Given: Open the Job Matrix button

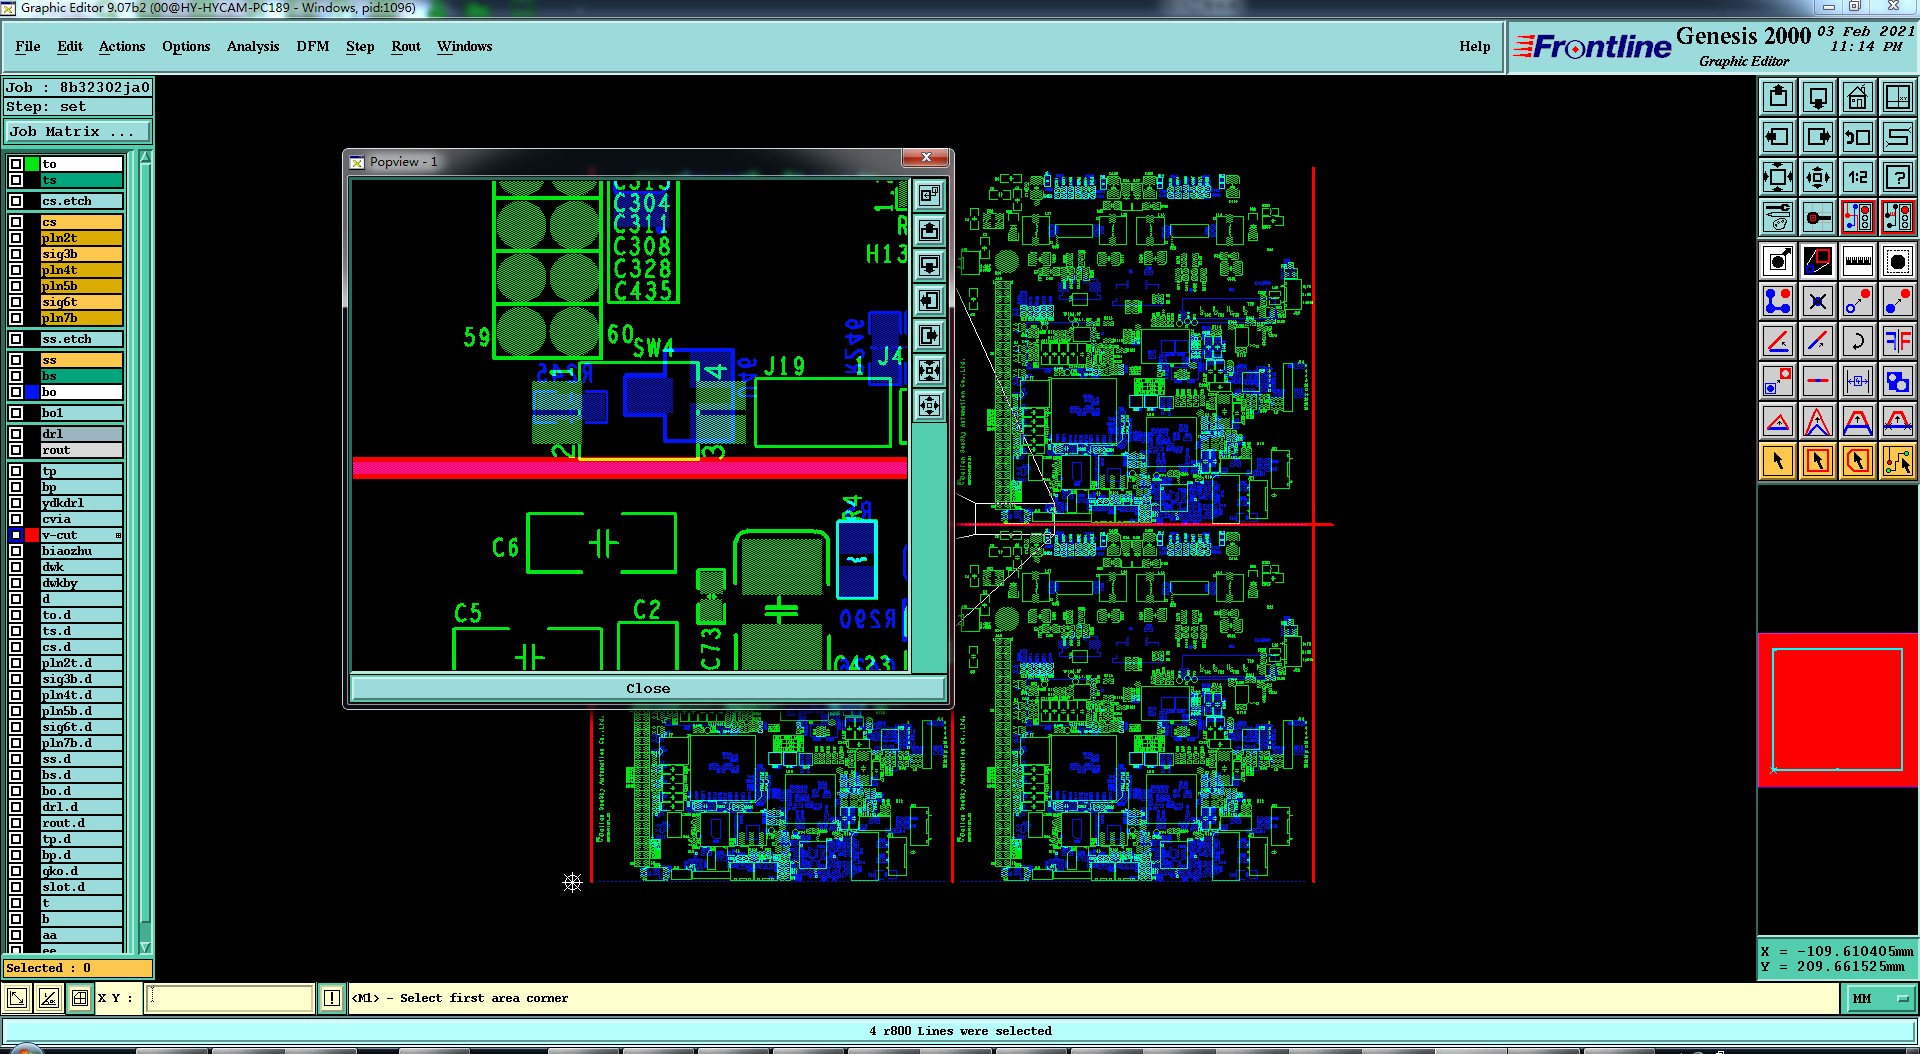Looking at the screenshot, I should pyautogui.click(x=77, y=131).
